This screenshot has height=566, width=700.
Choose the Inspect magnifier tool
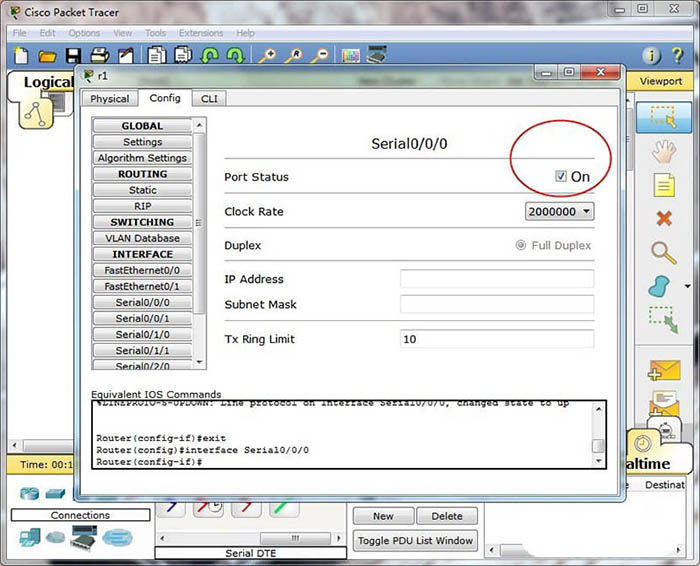tap(664, 253)
